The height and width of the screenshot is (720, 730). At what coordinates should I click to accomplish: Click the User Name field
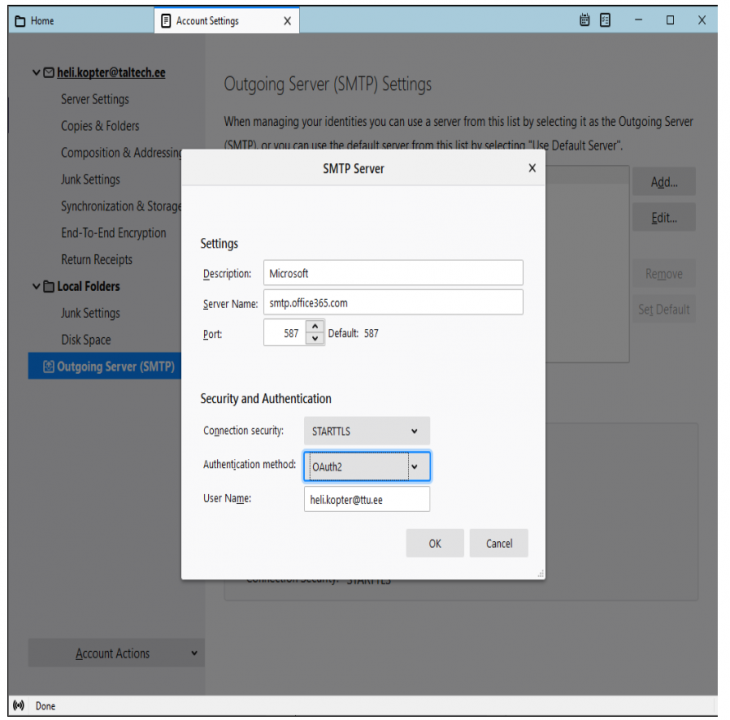(367, 499)
